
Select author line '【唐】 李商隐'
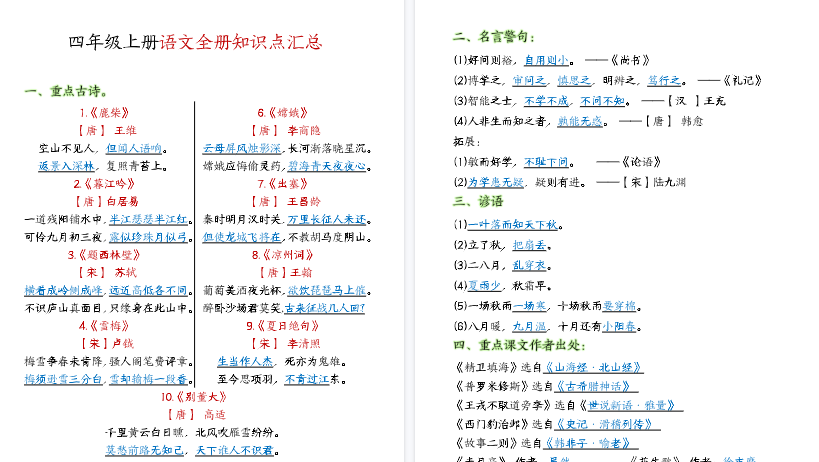(285, 131)
